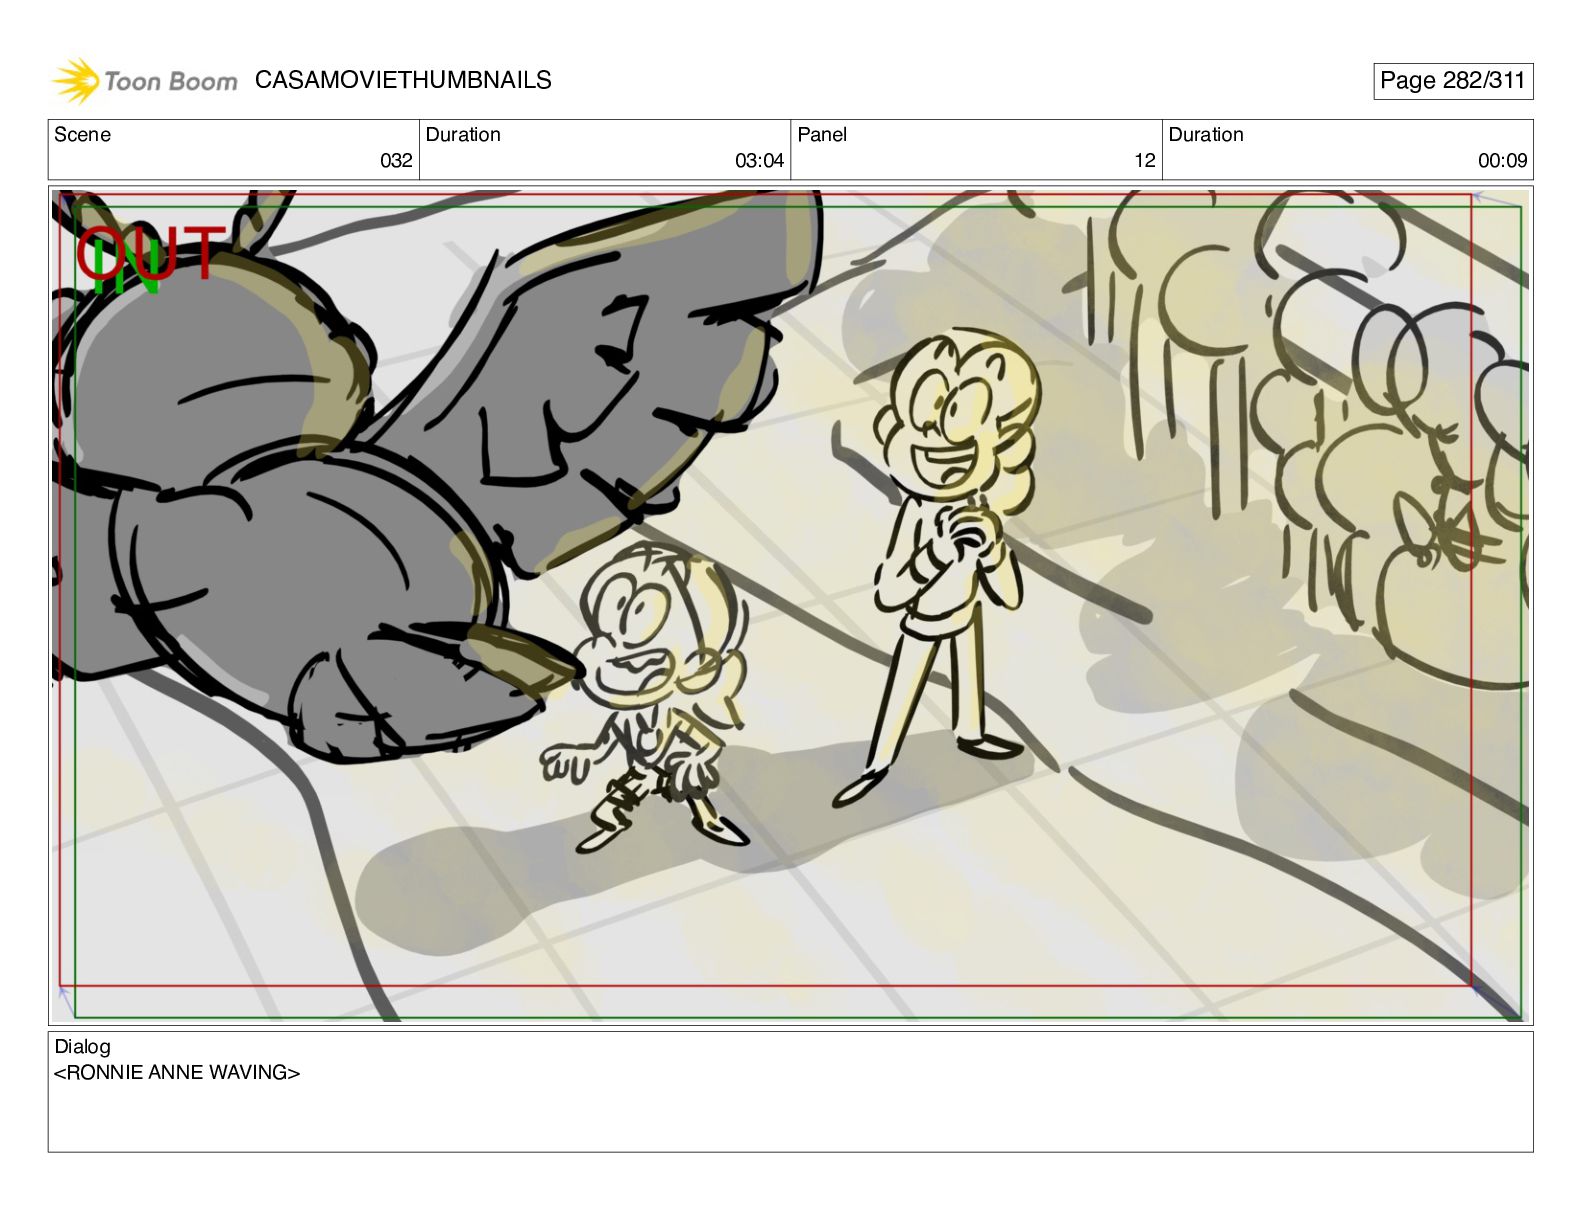Click scene number 032

pos(396,161)
